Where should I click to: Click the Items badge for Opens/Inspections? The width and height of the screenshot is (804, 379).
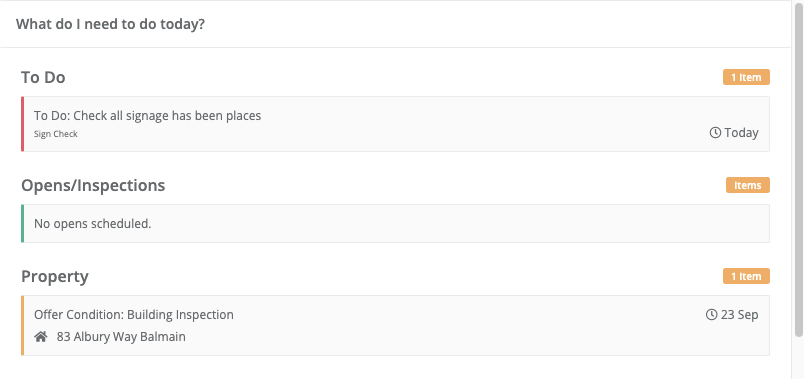point(748,185)
